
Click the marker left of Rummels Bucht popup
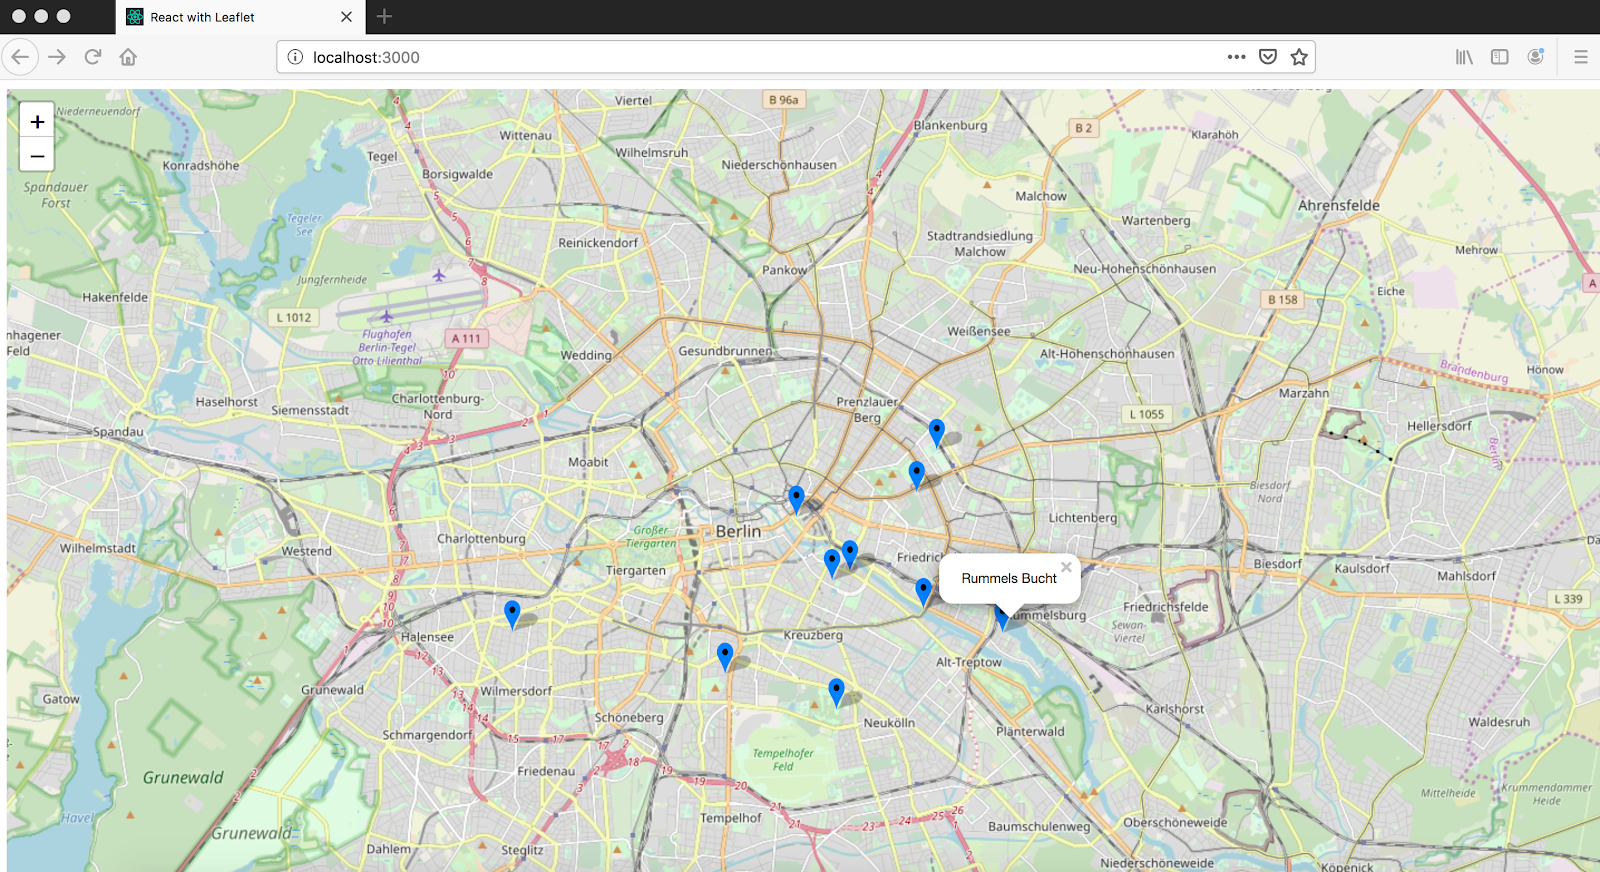pos(923,591)
